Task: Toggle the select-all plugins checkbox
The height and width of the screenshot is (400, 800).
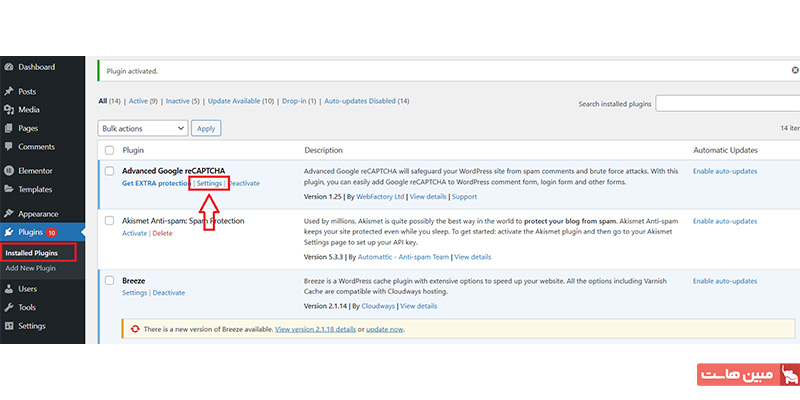Action: pyautogui.click(x=109, y=151)
